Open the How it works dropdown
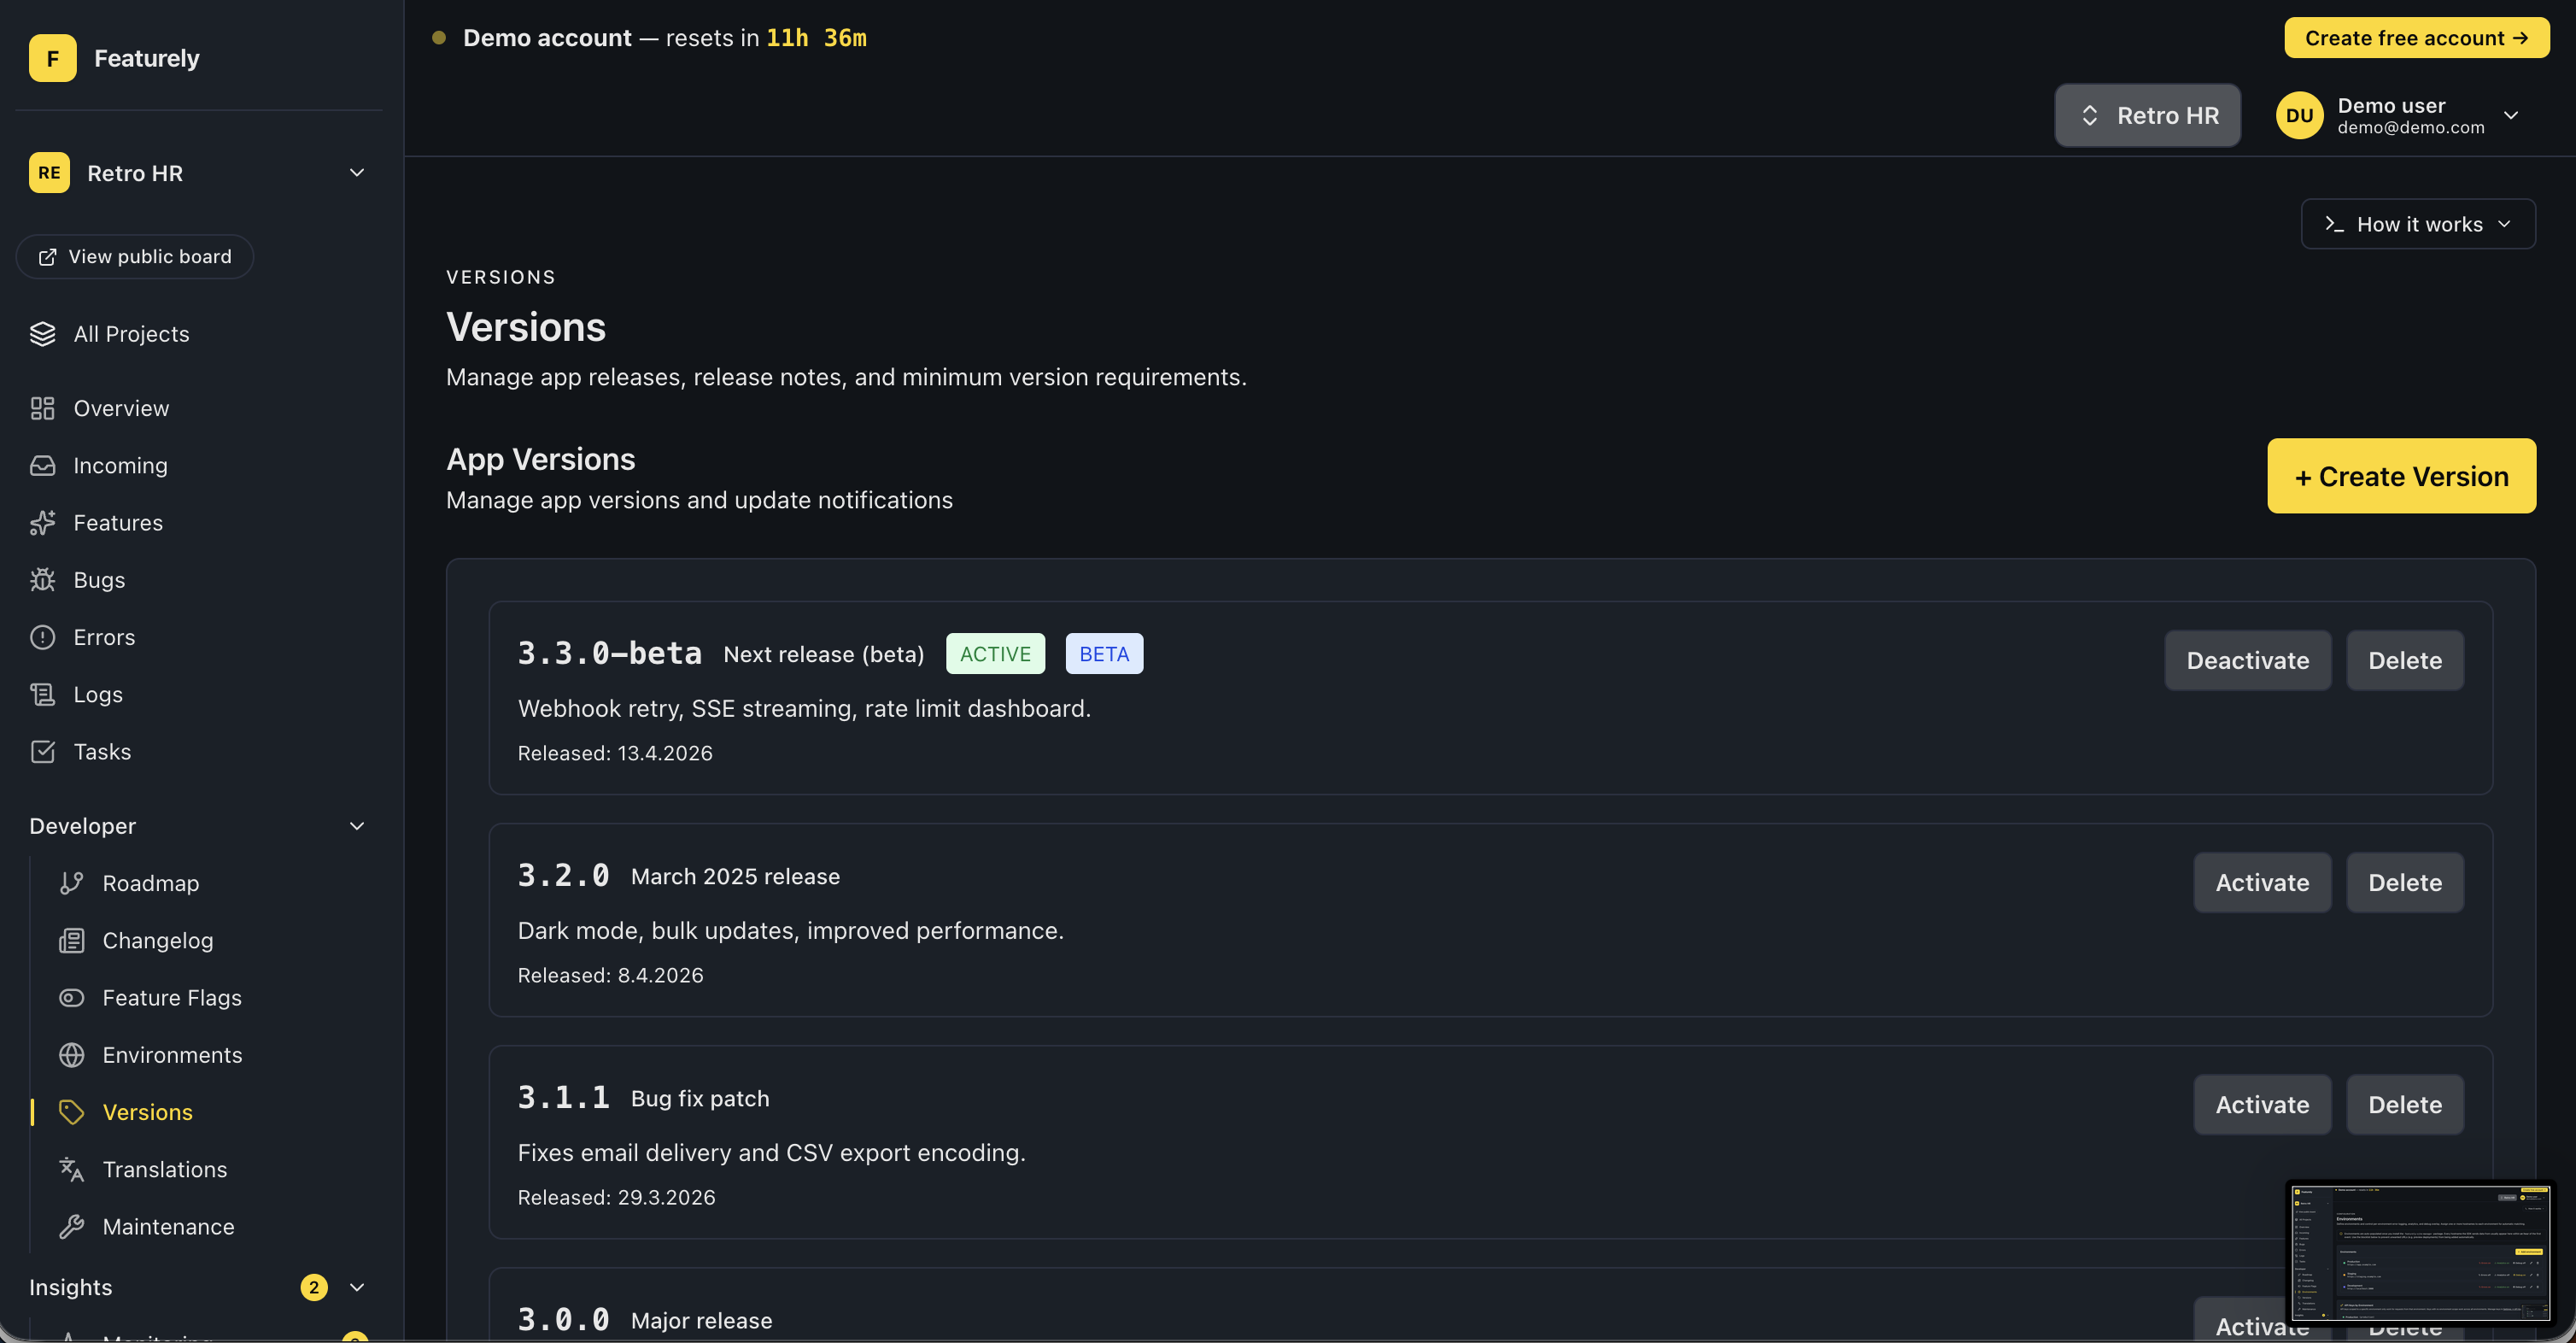The width and height of the screenshot is (2576, 1343). point(2417,224)
